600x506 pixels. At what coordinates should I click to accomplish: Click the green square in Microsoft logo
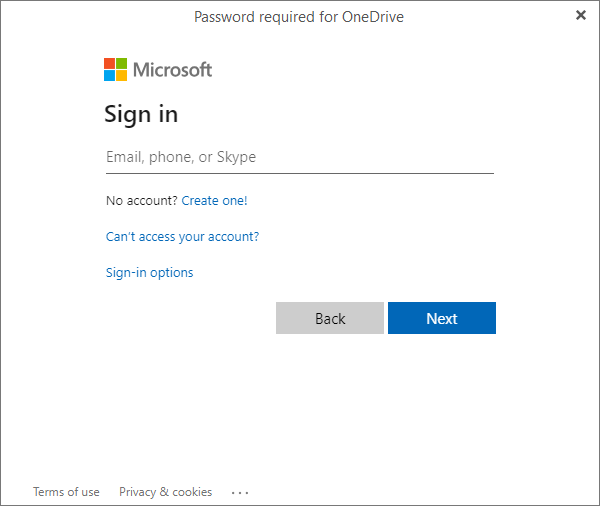pos(122,63)
